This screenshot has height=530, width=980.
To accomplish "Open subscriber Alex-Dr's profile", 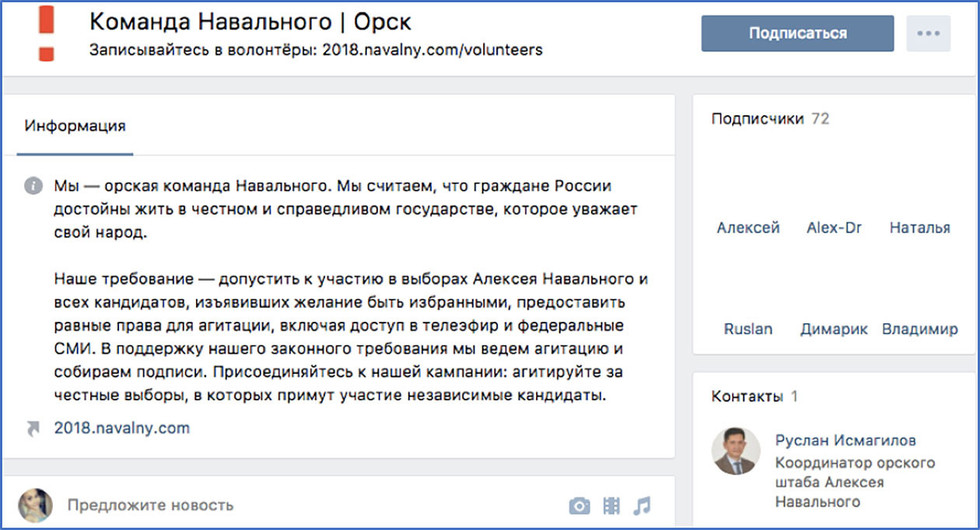I will tap(834, 228).
